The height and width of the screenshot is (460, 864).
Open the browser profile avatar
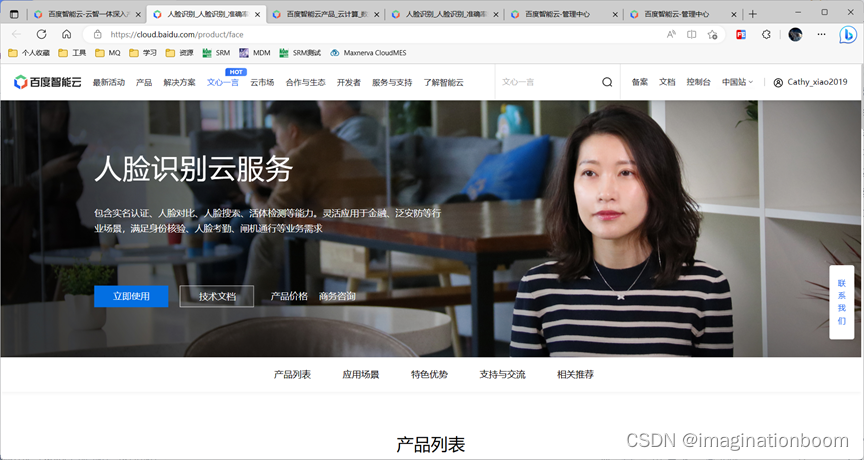(795, 34)
